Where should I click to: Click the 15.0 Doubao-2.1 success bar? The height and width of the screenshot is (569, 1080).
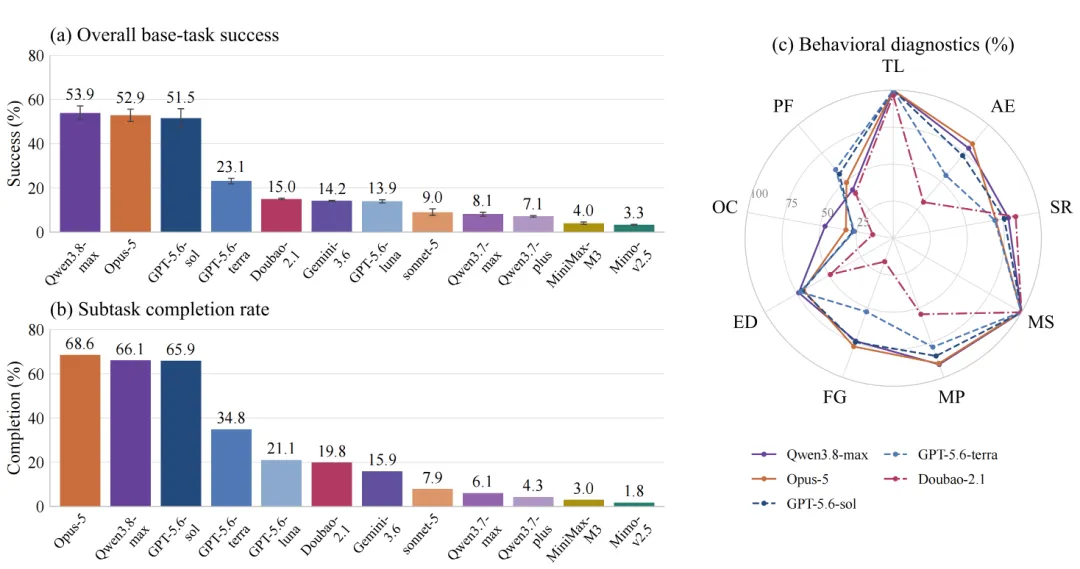pyautogui.click(x=282, y=216)
